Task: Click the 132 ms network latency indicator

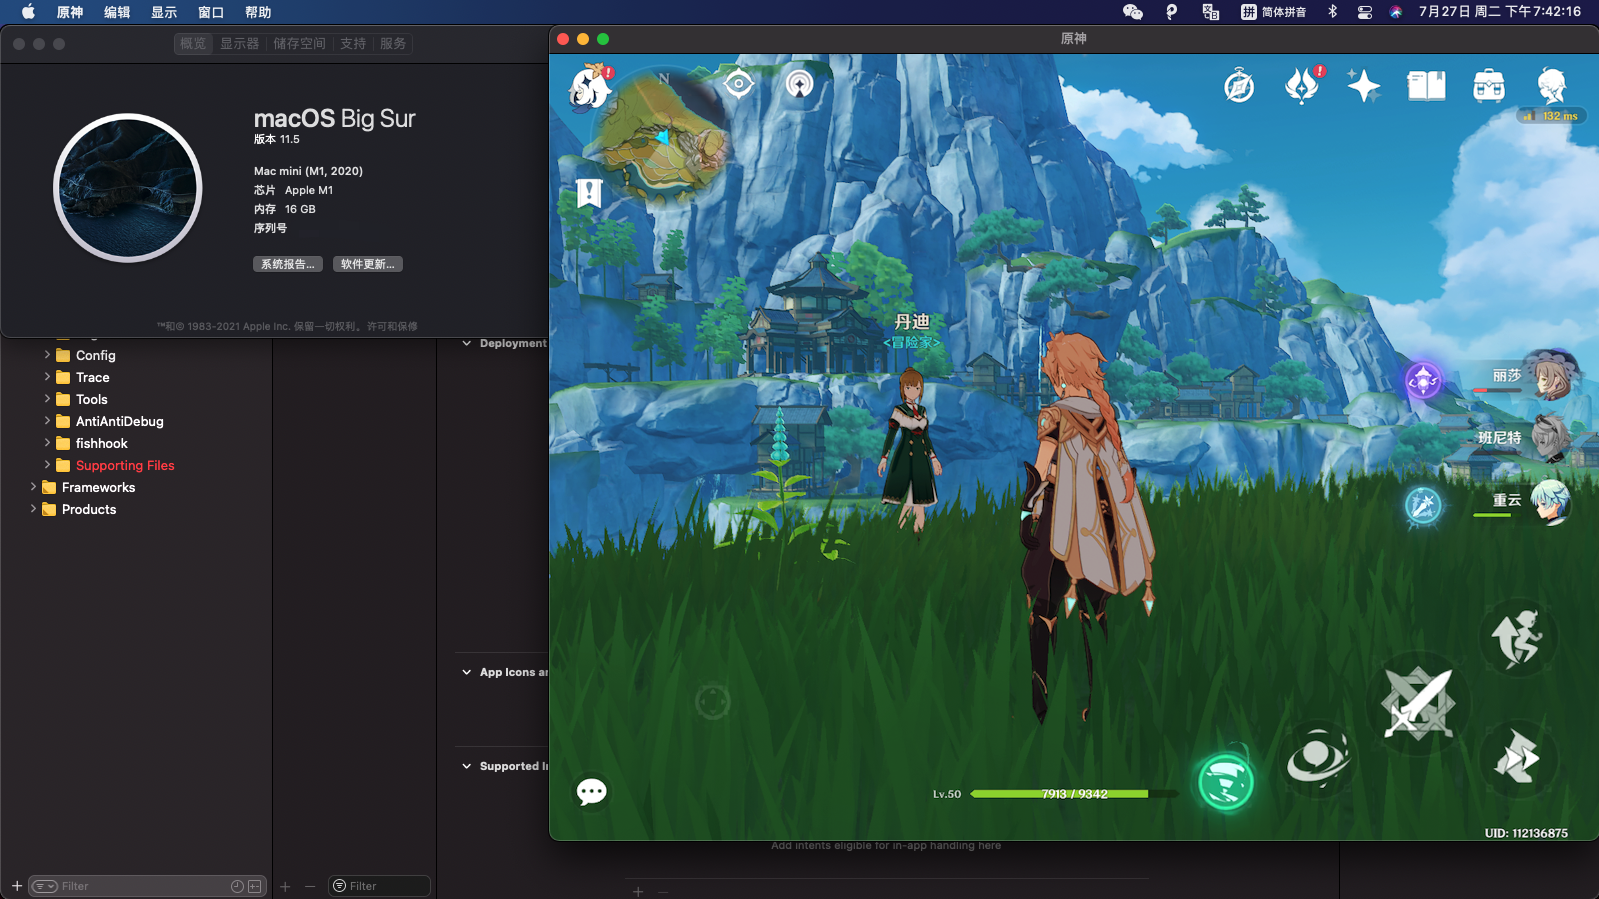Action: tap(1550, 116)
